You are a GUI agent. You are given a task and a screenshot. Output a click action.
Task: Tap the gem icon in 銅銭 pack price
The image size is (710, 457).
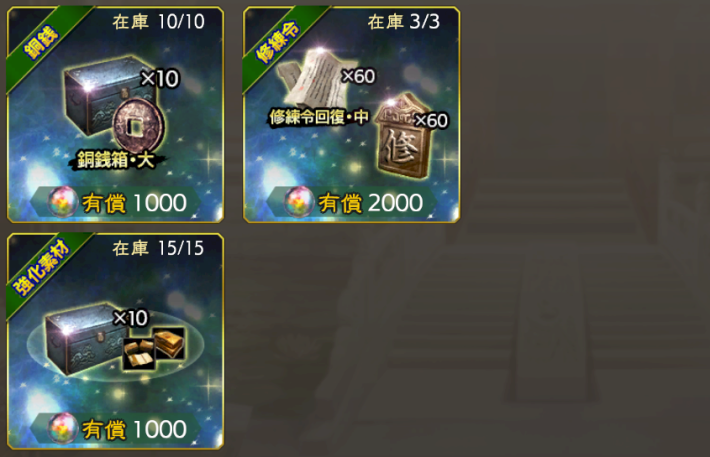[63, 202]
